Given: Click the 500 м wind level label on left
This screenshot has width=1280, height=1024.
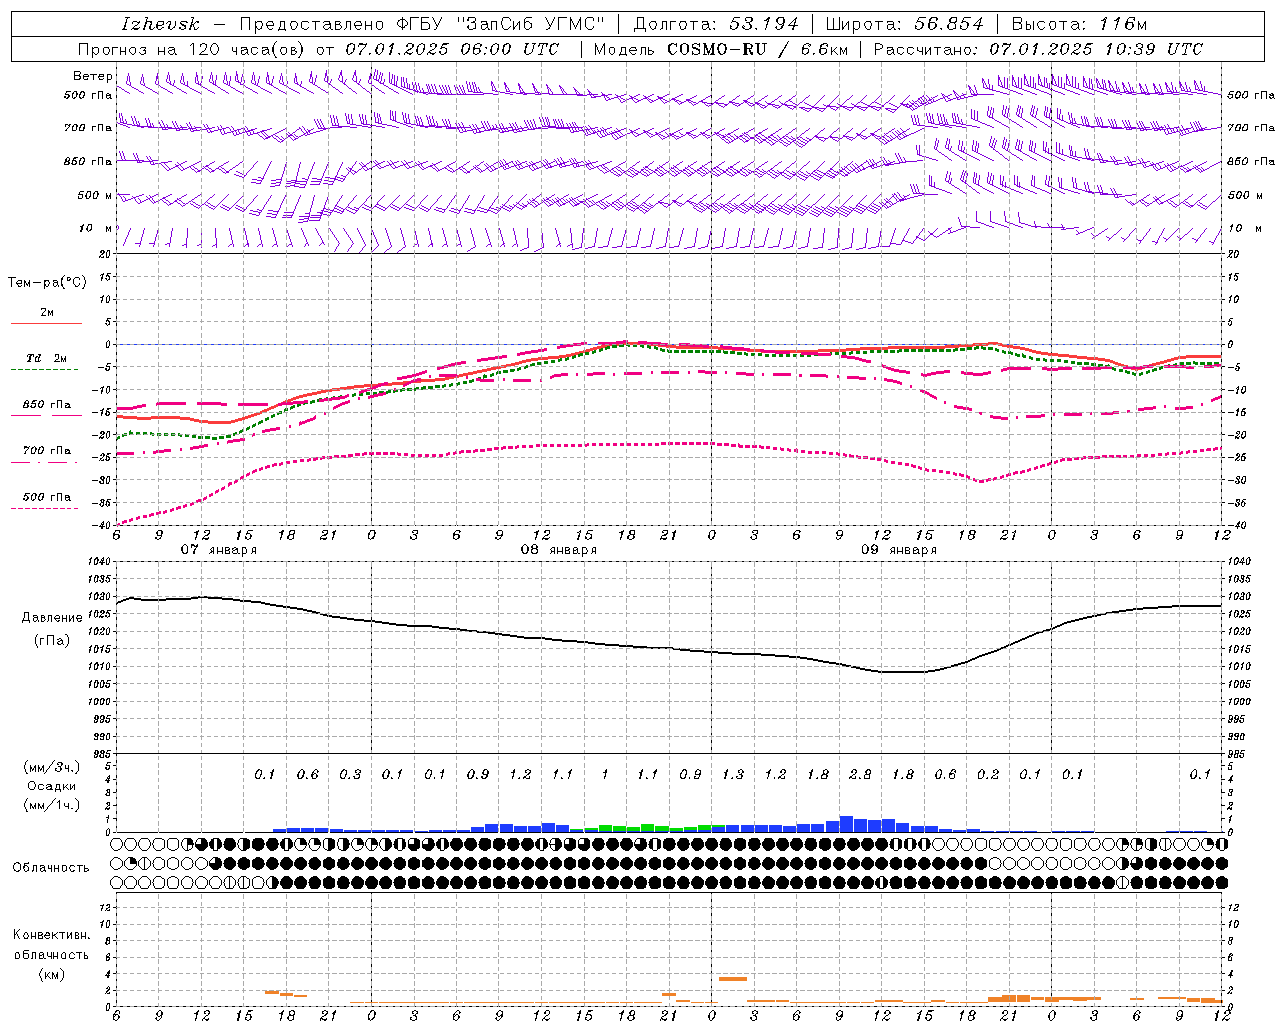Looking at the screenshot, I should point(96,195).
